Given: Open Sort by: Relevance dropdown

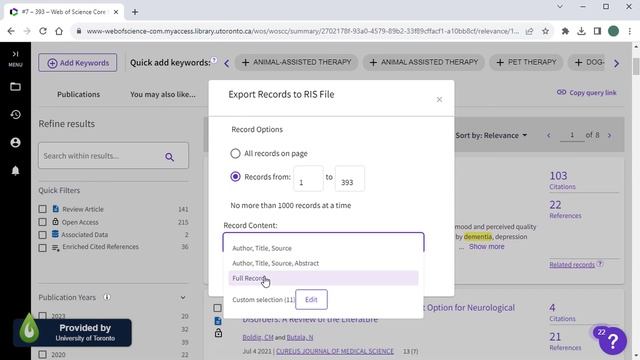Looking at the screenshot, I should pyautogui.click(x=491, y=136).
